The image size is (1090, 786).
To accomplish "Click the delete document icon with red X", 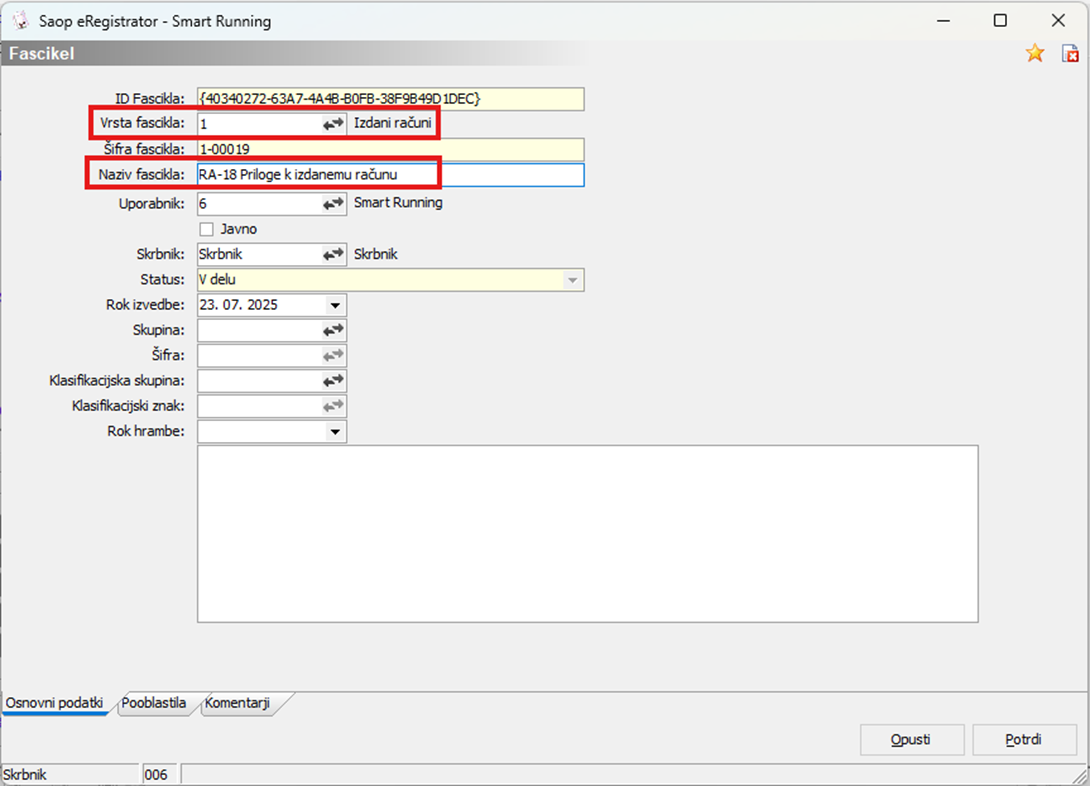I will click(x=1070, y=54).
